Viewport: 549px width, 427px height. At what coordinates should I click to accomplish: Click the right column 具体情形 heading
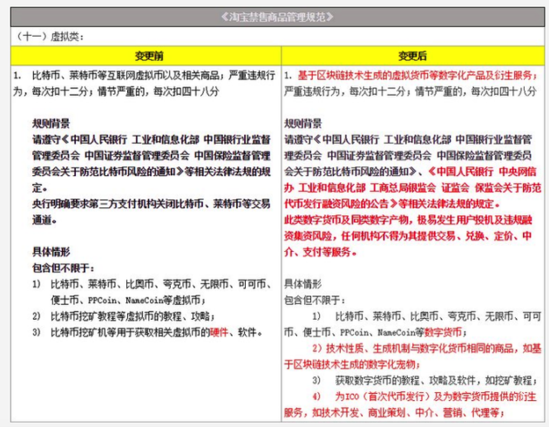tap(303, 284)
